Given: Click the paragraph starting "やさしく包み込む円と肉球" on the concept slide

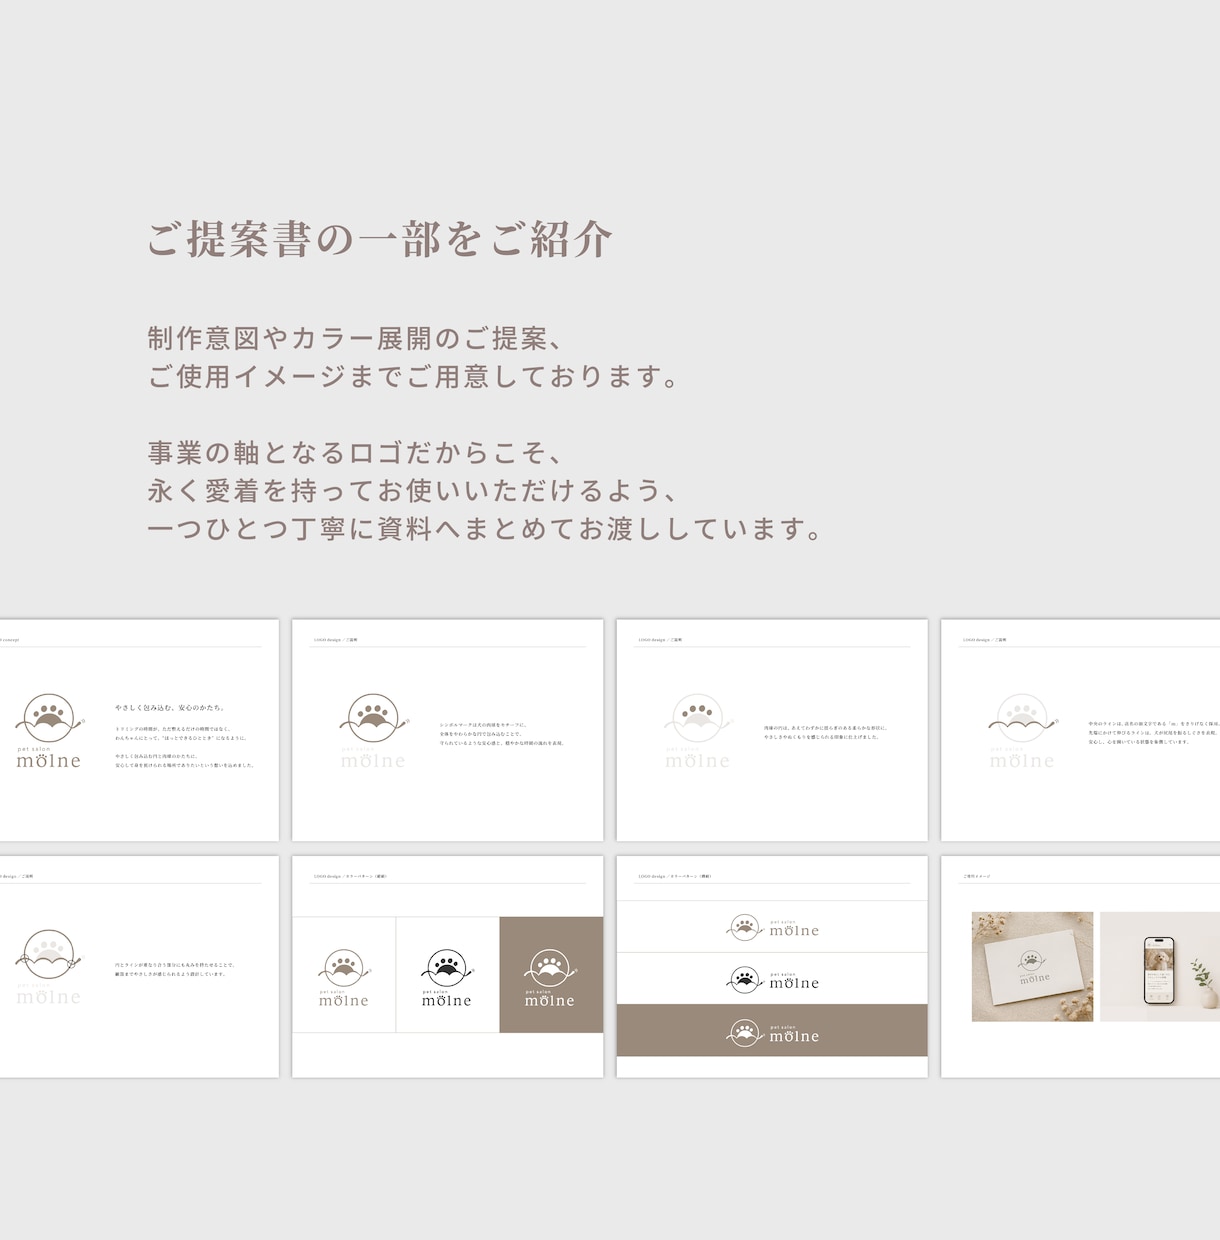Looking at the screenshot, I should pyautogui.click(x=184, y=760).
